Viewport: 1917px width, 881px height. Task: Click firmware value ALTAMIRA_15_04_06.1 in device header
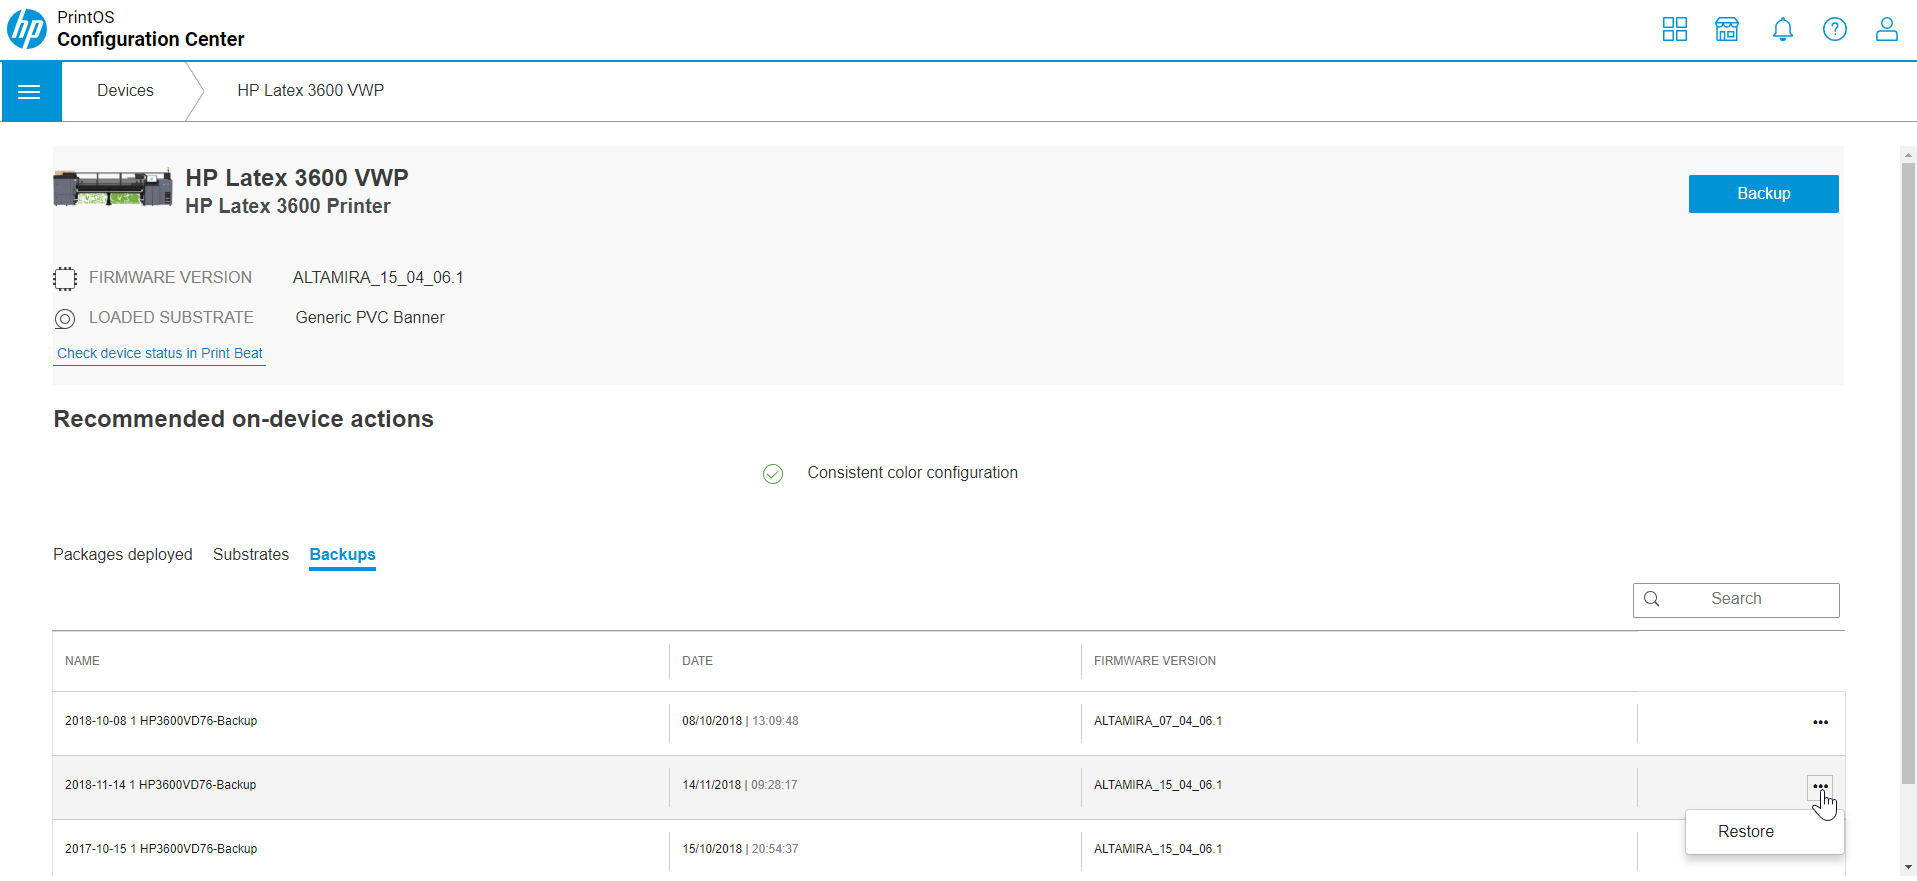378,278
